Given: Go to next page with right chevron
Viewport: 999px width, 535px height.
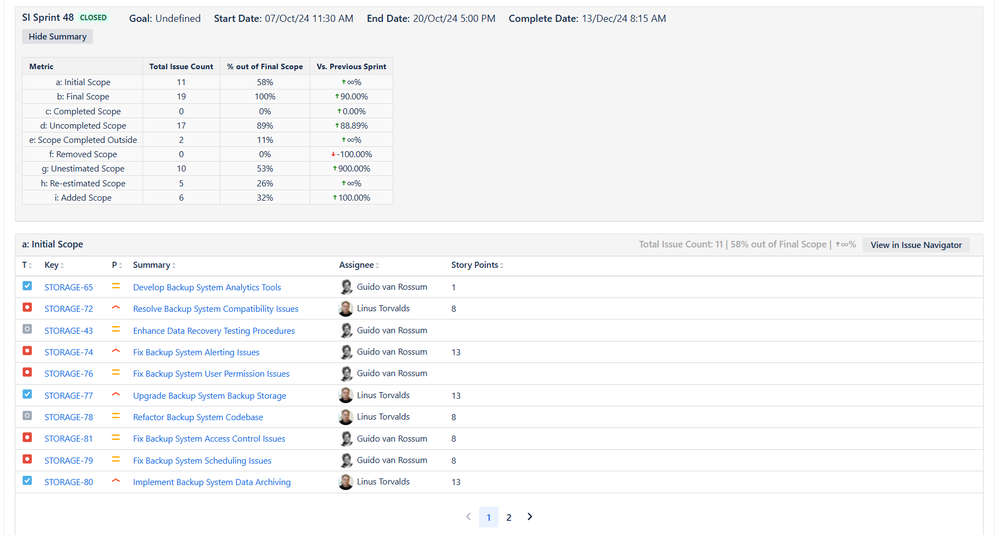Looking at the screenshot, I should (529, 517).
